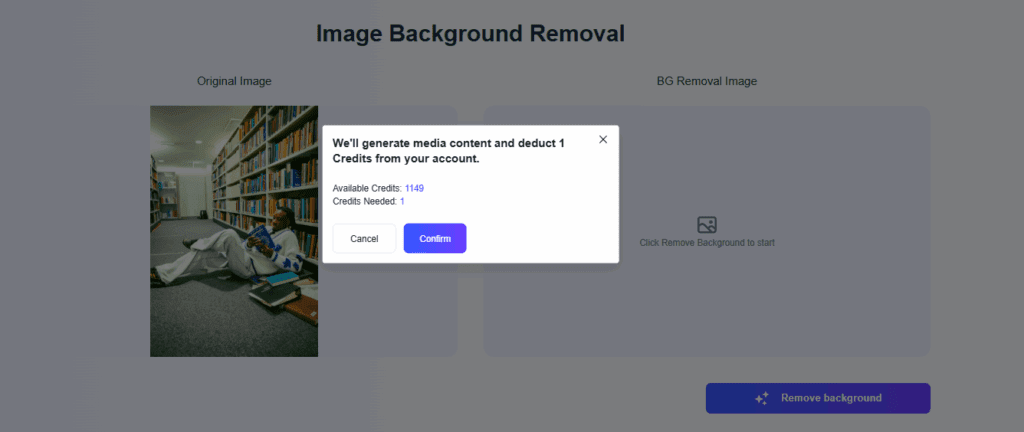The height and width of the screenshot is (432, 1024).
Task: Click the 'BG Removal Image' label
Action: (707, 81)
